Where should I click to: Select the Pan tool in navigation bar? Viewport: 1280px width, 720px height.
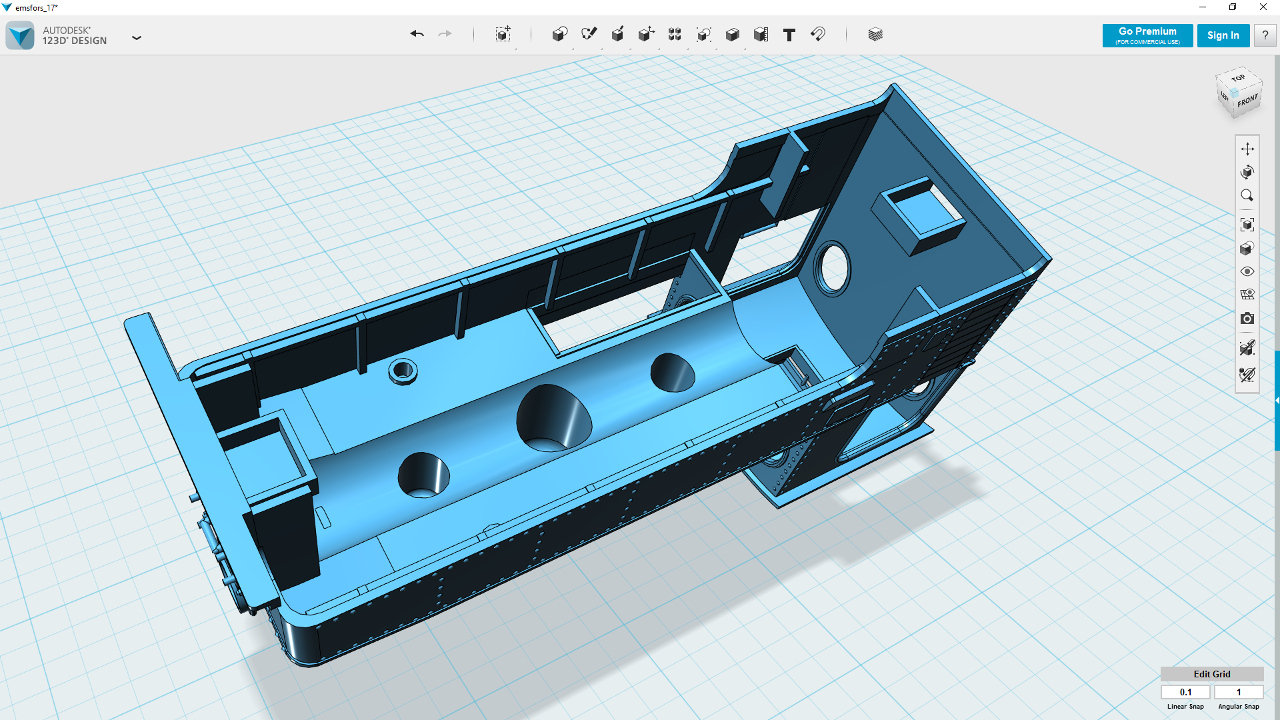coord(1247,149)
